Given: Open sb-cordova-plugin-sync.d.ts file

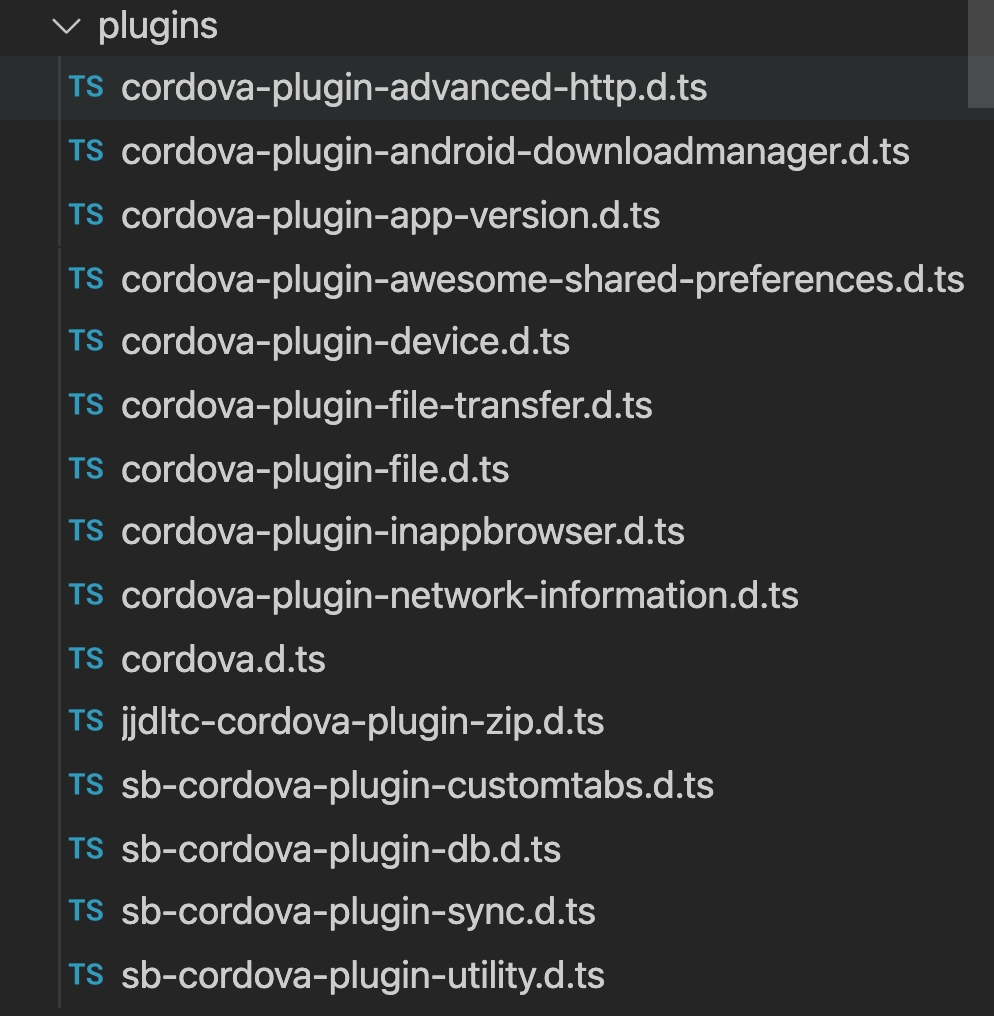Looking at the screenshot, I should (358, 912).
